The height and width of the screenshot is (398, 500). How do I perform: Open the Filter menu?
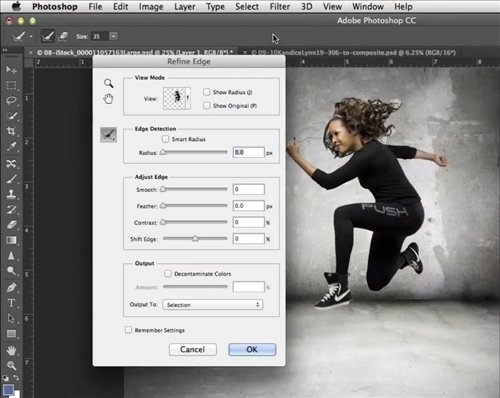tap(280, 6)
